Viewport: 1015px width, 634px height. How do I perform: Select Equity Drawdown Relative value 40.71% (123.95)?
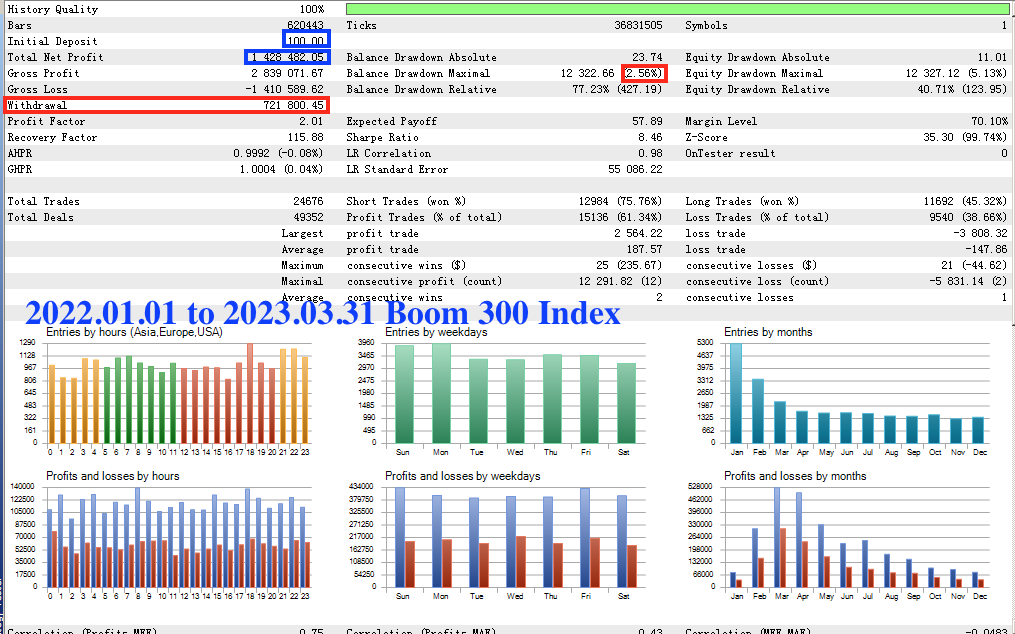point(963,89)
